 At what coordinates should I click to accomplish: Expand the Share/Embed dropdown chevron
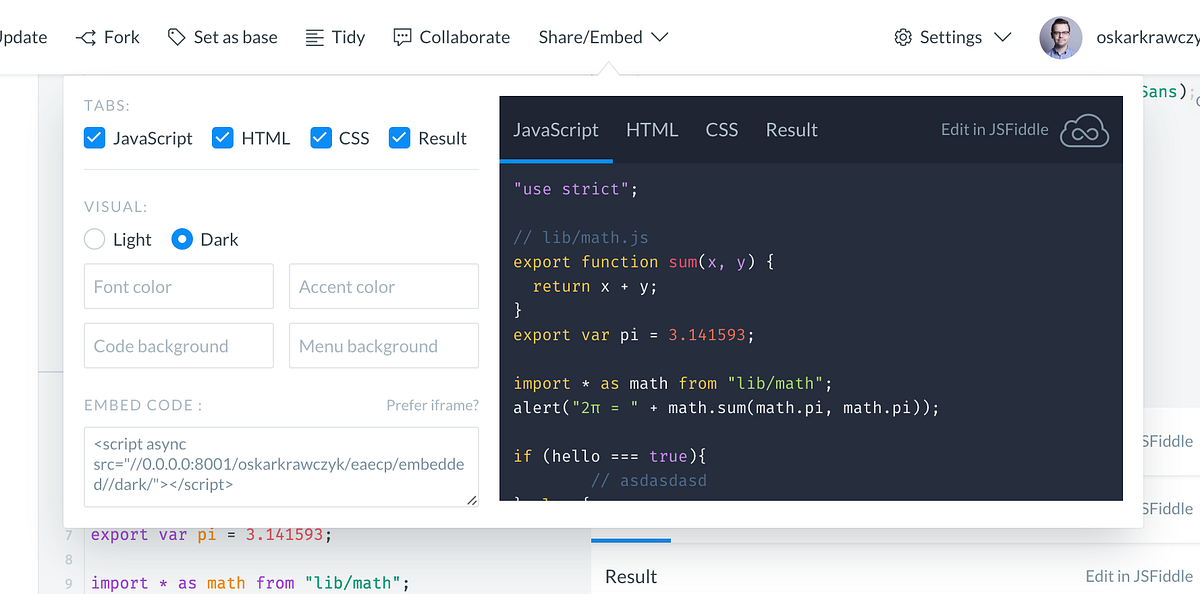coord(660,37)
